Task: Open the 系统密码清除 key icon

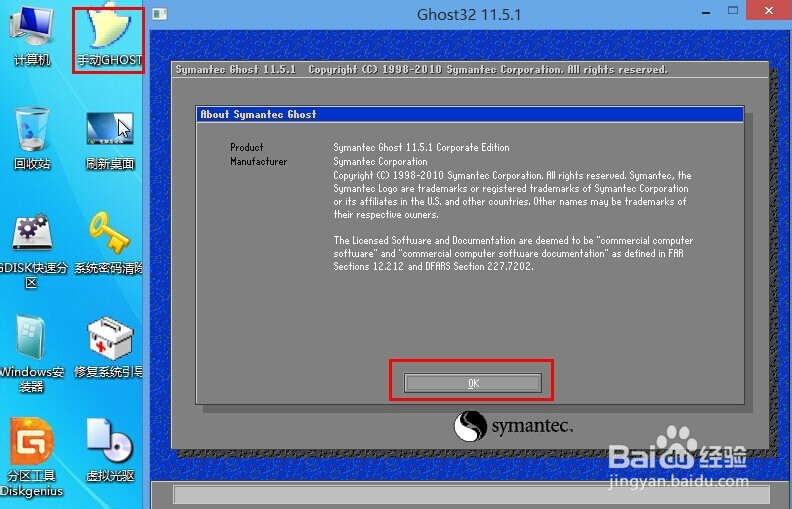Action: (x=109, y=243)
